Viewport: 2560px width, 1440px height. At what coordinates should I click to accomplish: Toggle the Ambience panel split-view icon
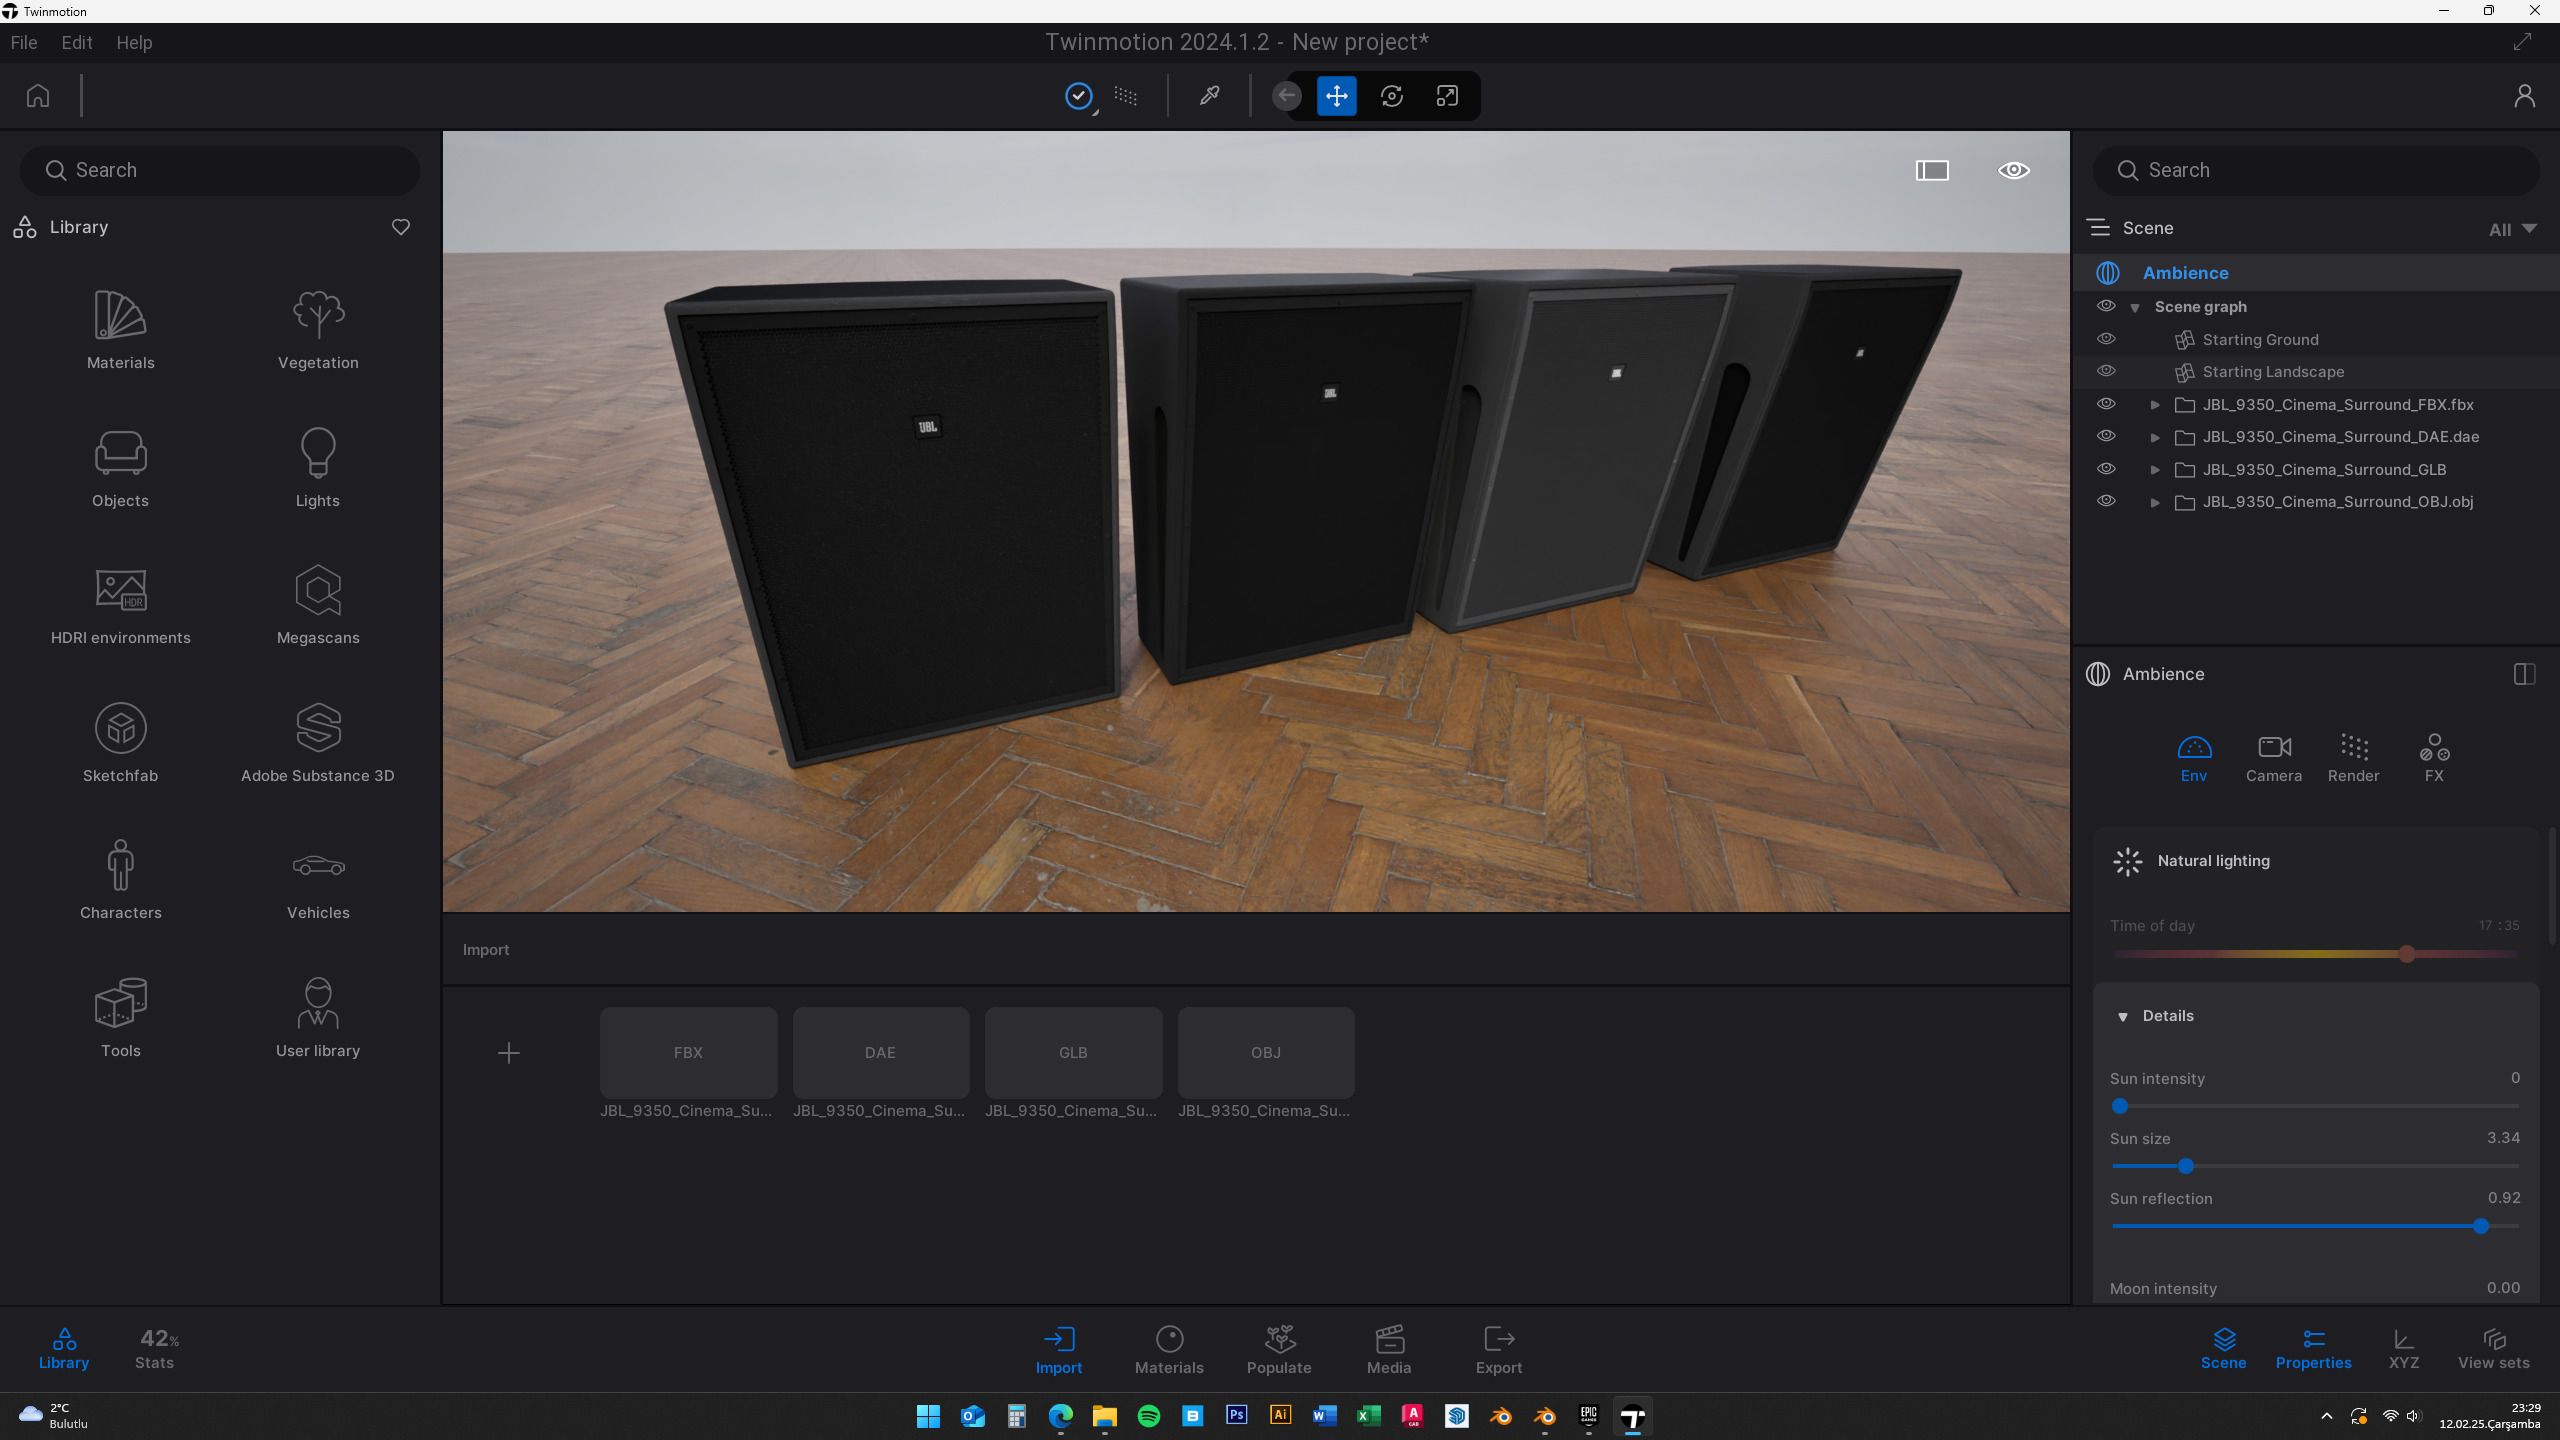click(x=2524, y=674)
